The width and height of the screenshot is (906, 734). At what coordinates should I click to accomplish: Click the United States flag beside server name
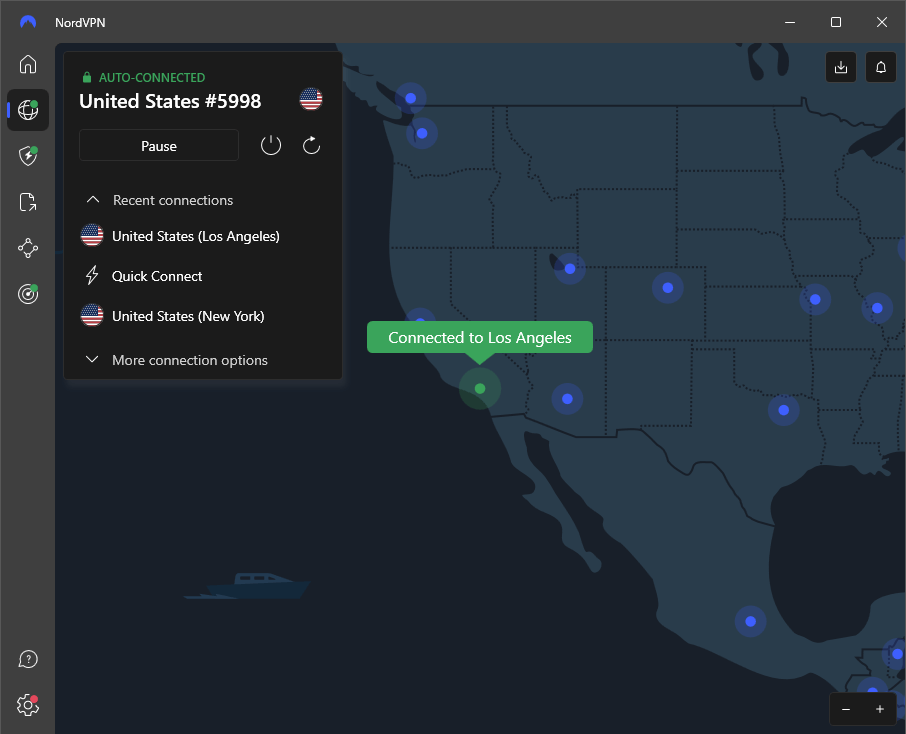point(311,99)
